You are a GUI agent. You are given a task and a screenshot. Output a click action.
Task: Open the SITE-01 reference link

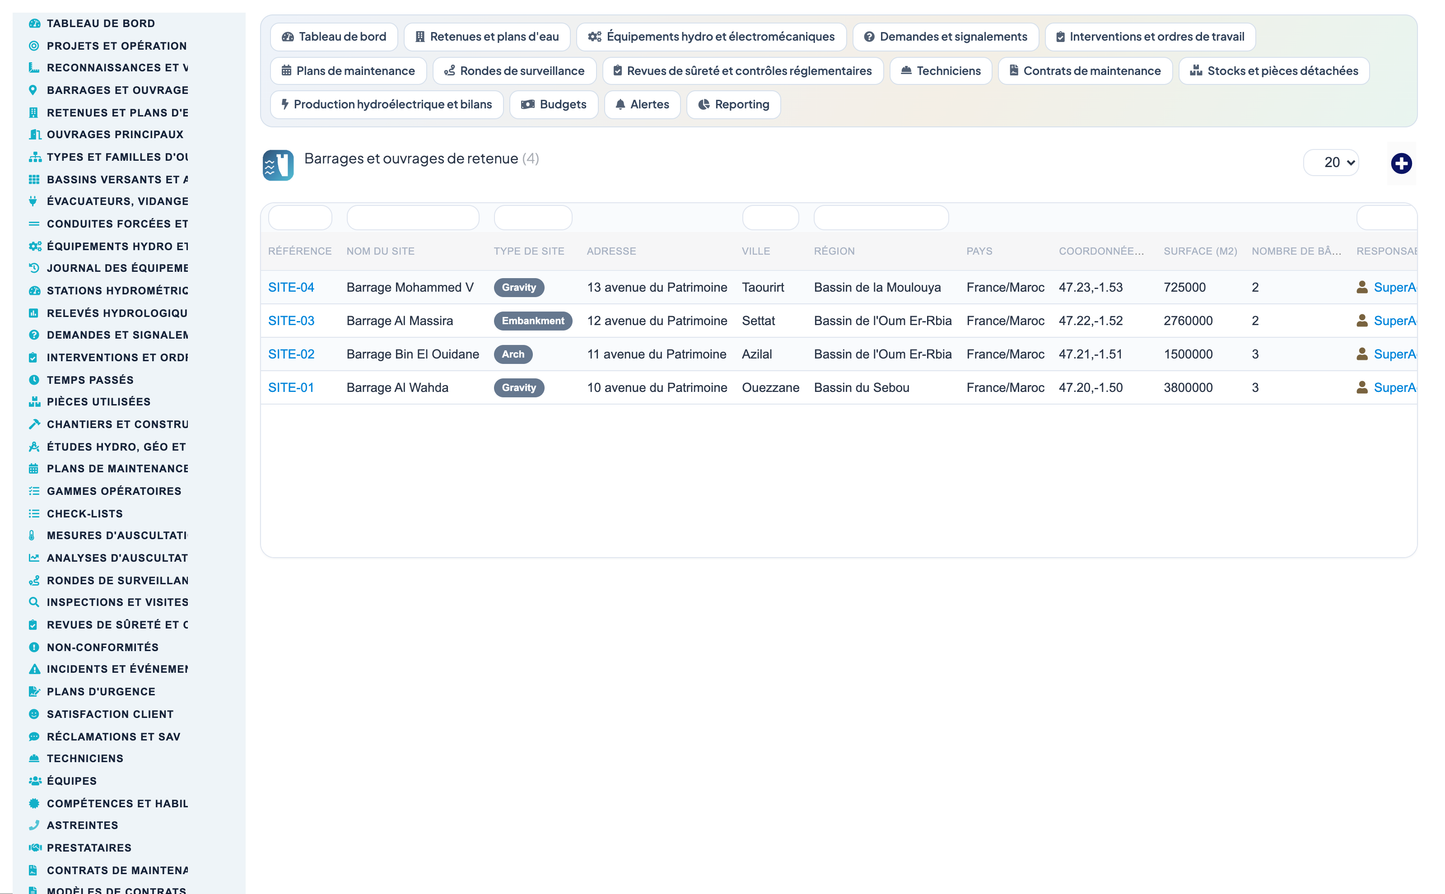[291, 388]
